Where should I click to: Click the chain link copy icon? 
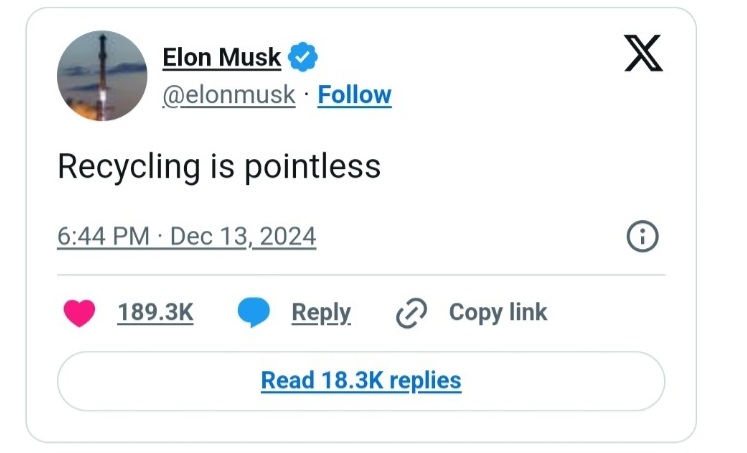(x=411, y=313)
